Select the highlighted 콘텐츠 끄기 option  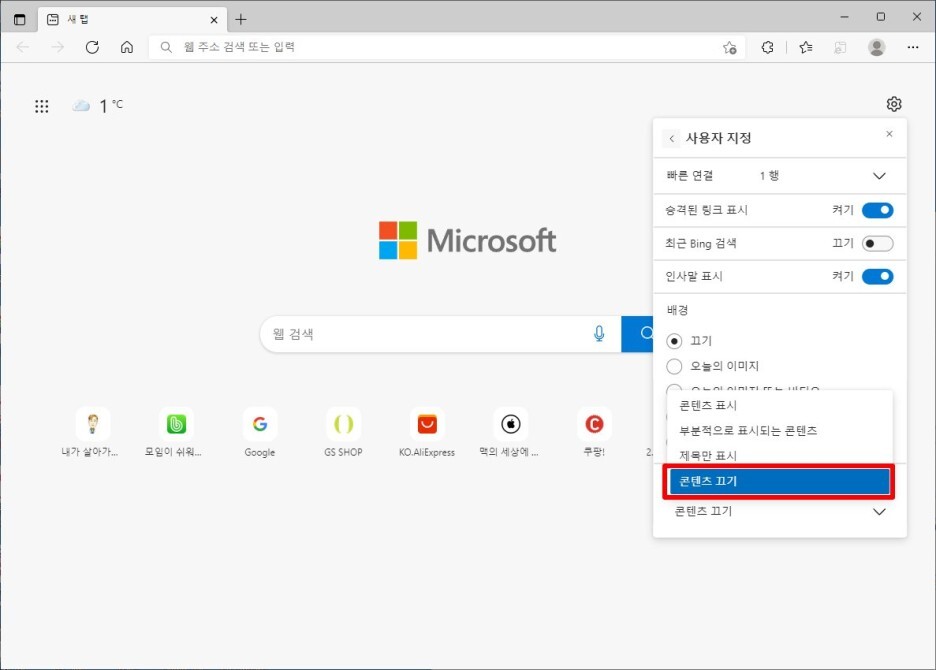coord(780,481)
